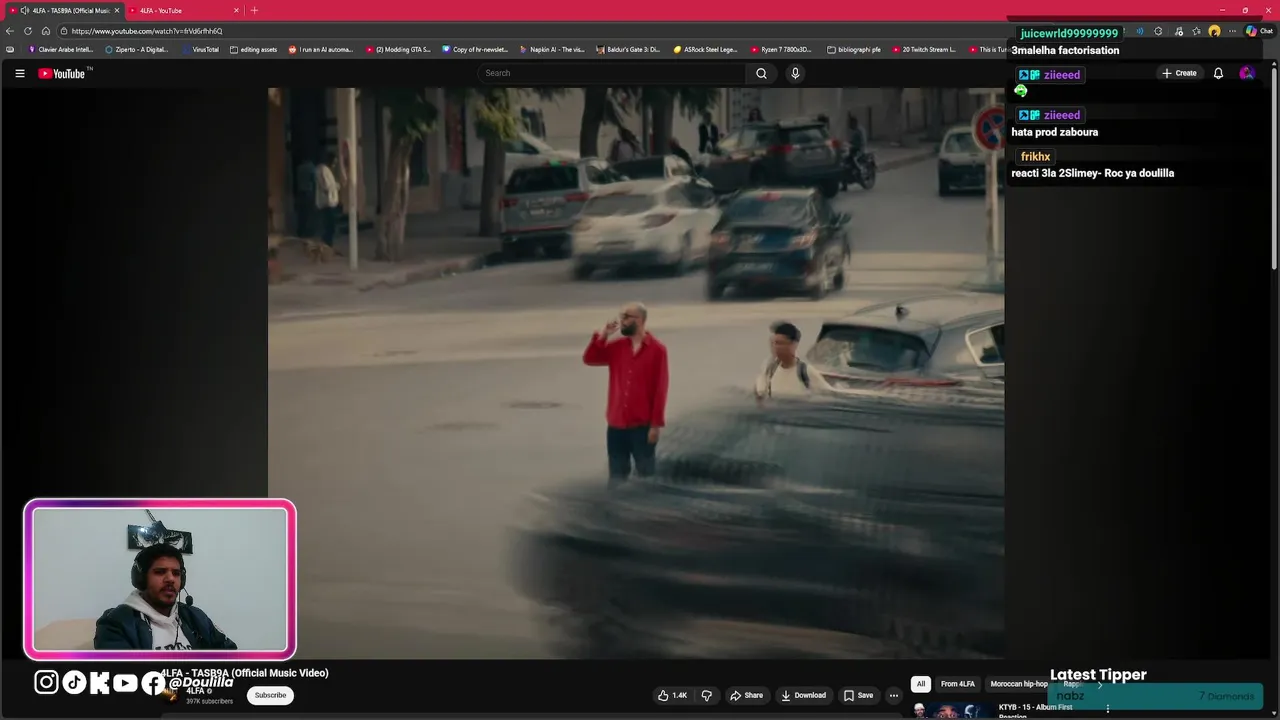Start voice search with the microphone
The image size is (1280, 720).
tap(795, 73)
